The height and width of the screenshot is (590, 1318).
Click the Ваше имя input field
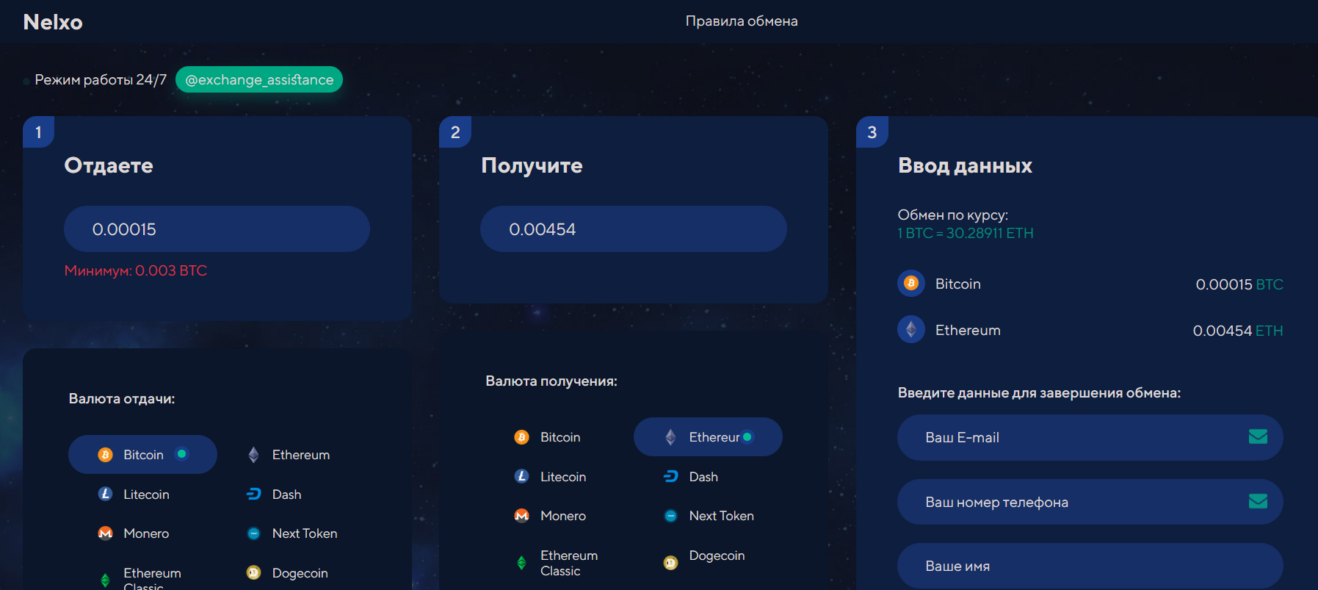1090,566
